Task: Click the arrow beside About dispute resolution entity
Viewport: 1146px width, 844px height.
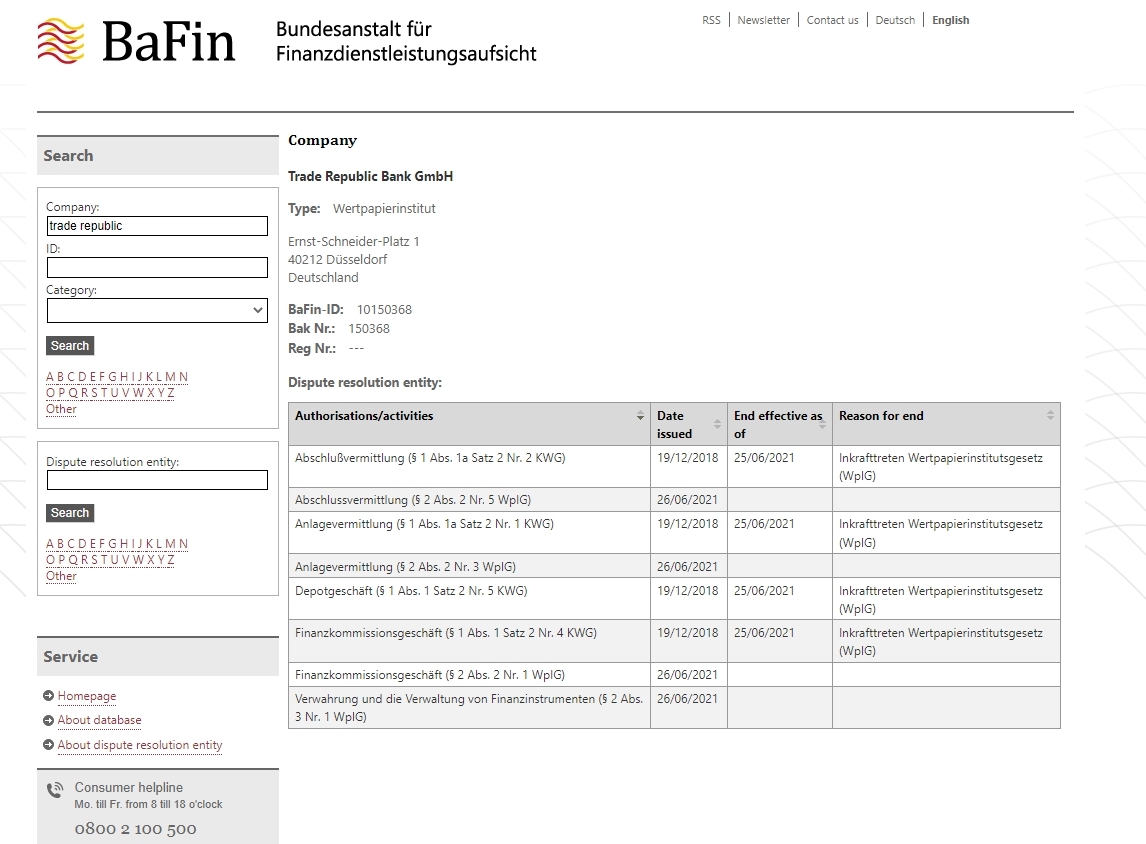Action: [x=49, y=746]
